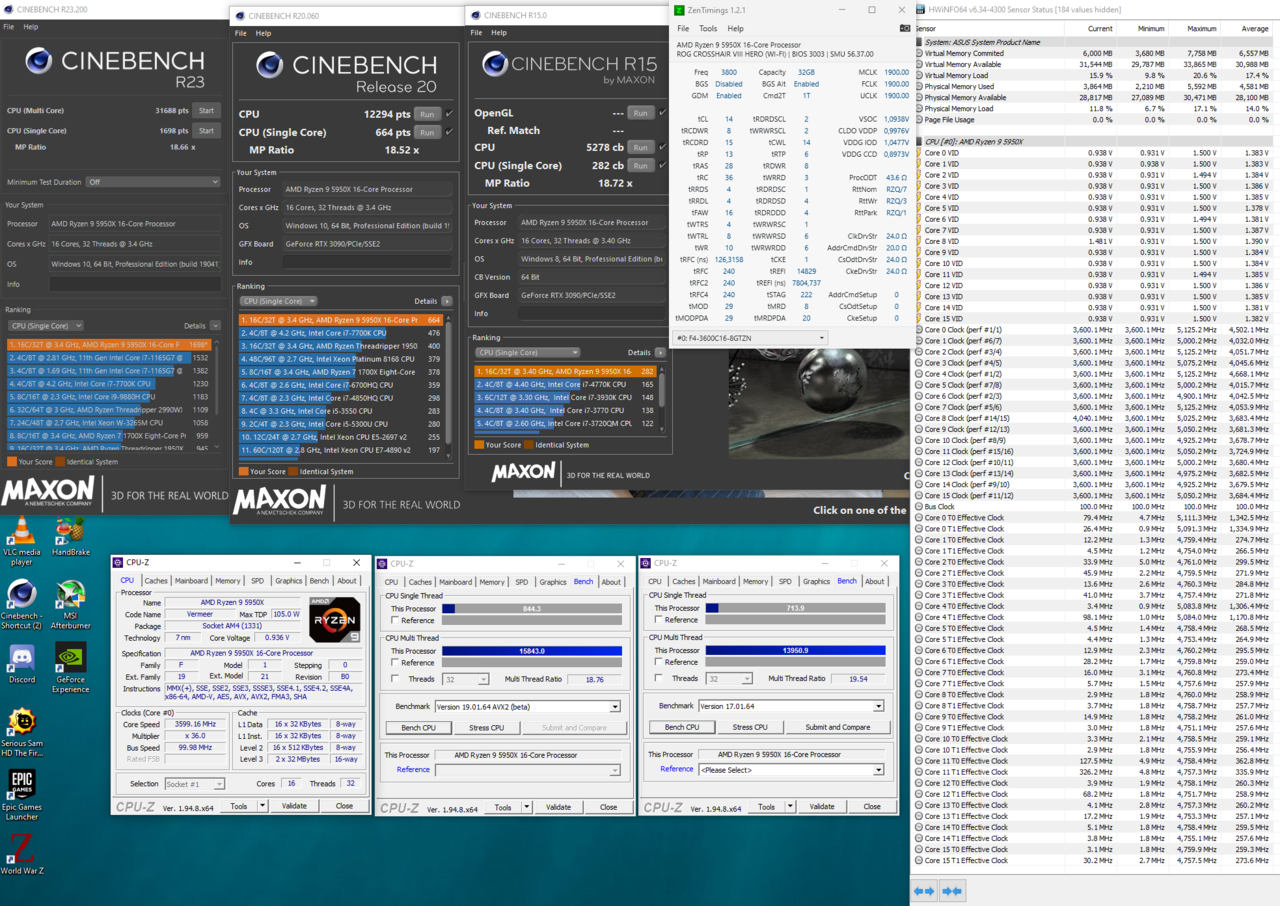Toggle Cinebench R20 CPU Single Core checkbox

click(449, 132)
